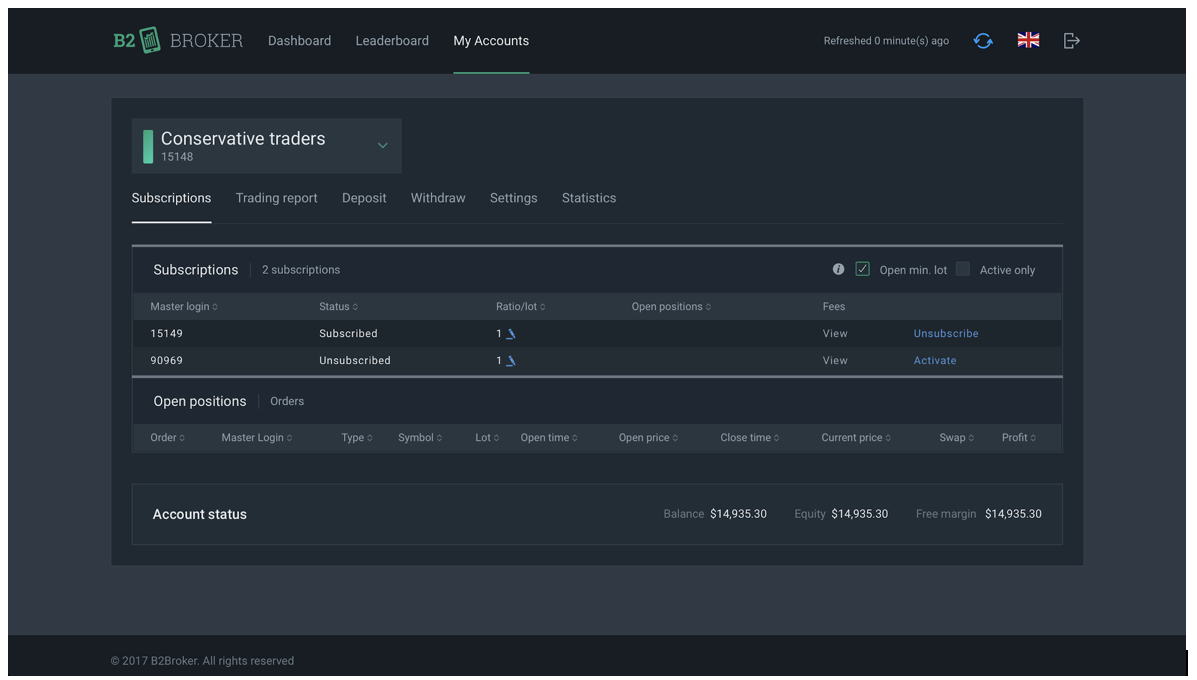Edit ratio/lot pencil icon for master 15149

[510, 334]
